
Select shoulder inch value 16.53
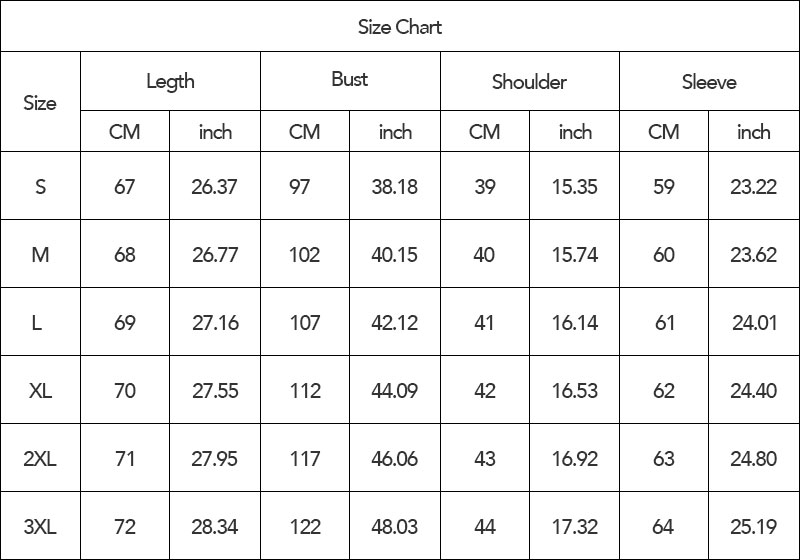(574, 390)
